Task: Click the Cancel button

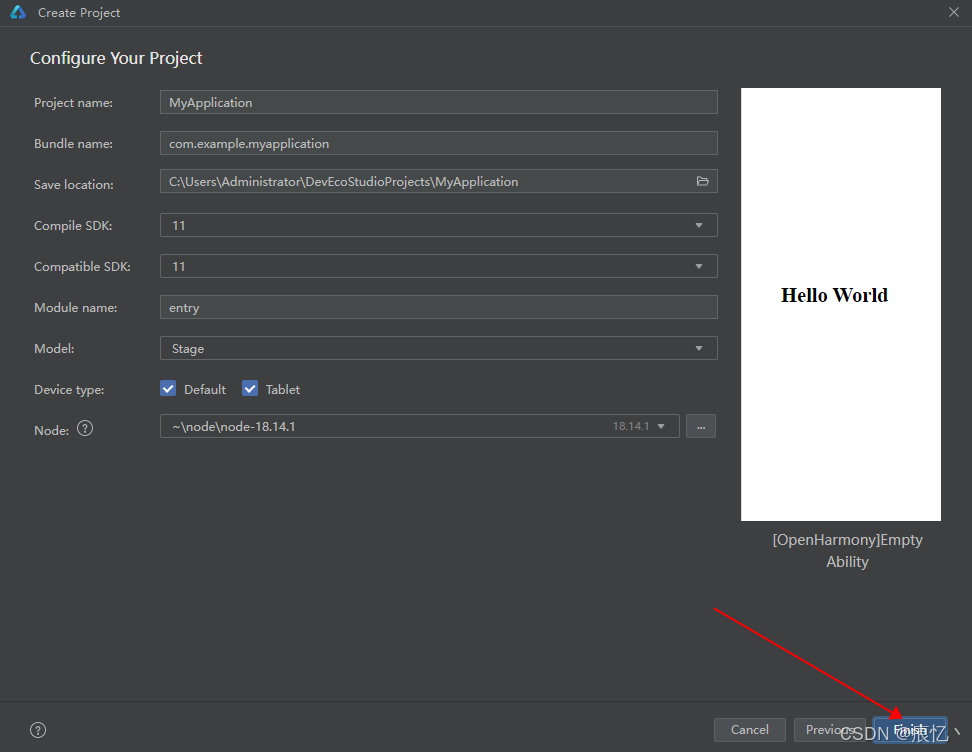Action: pos(749,730)
